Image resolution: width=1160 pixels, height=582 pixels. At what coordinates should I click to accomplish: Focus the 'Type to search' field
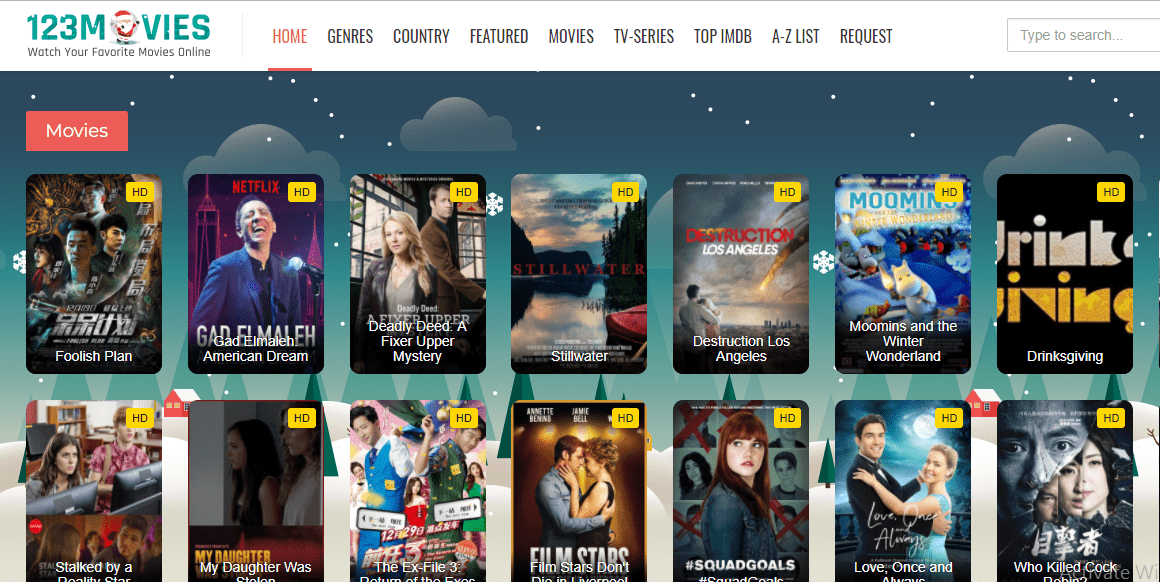1083,35
